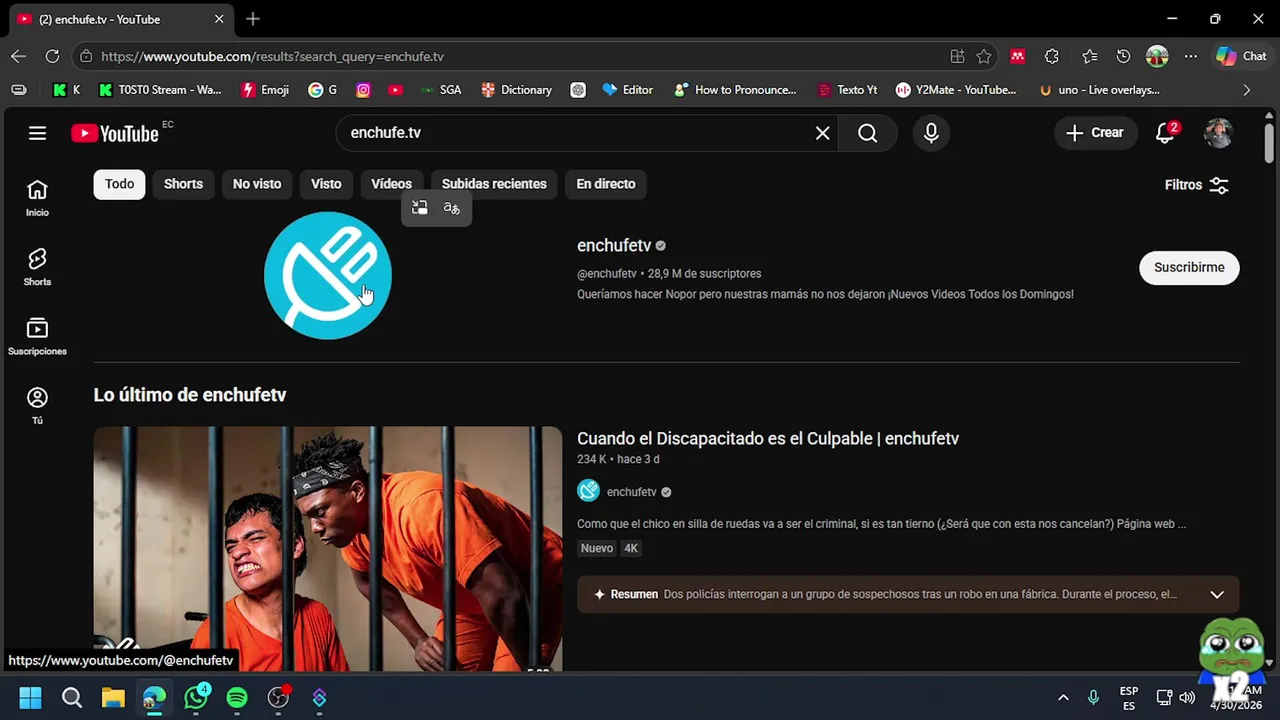
Task: Open the favorites list icon in the toolbar
Action: [1089, 56]
